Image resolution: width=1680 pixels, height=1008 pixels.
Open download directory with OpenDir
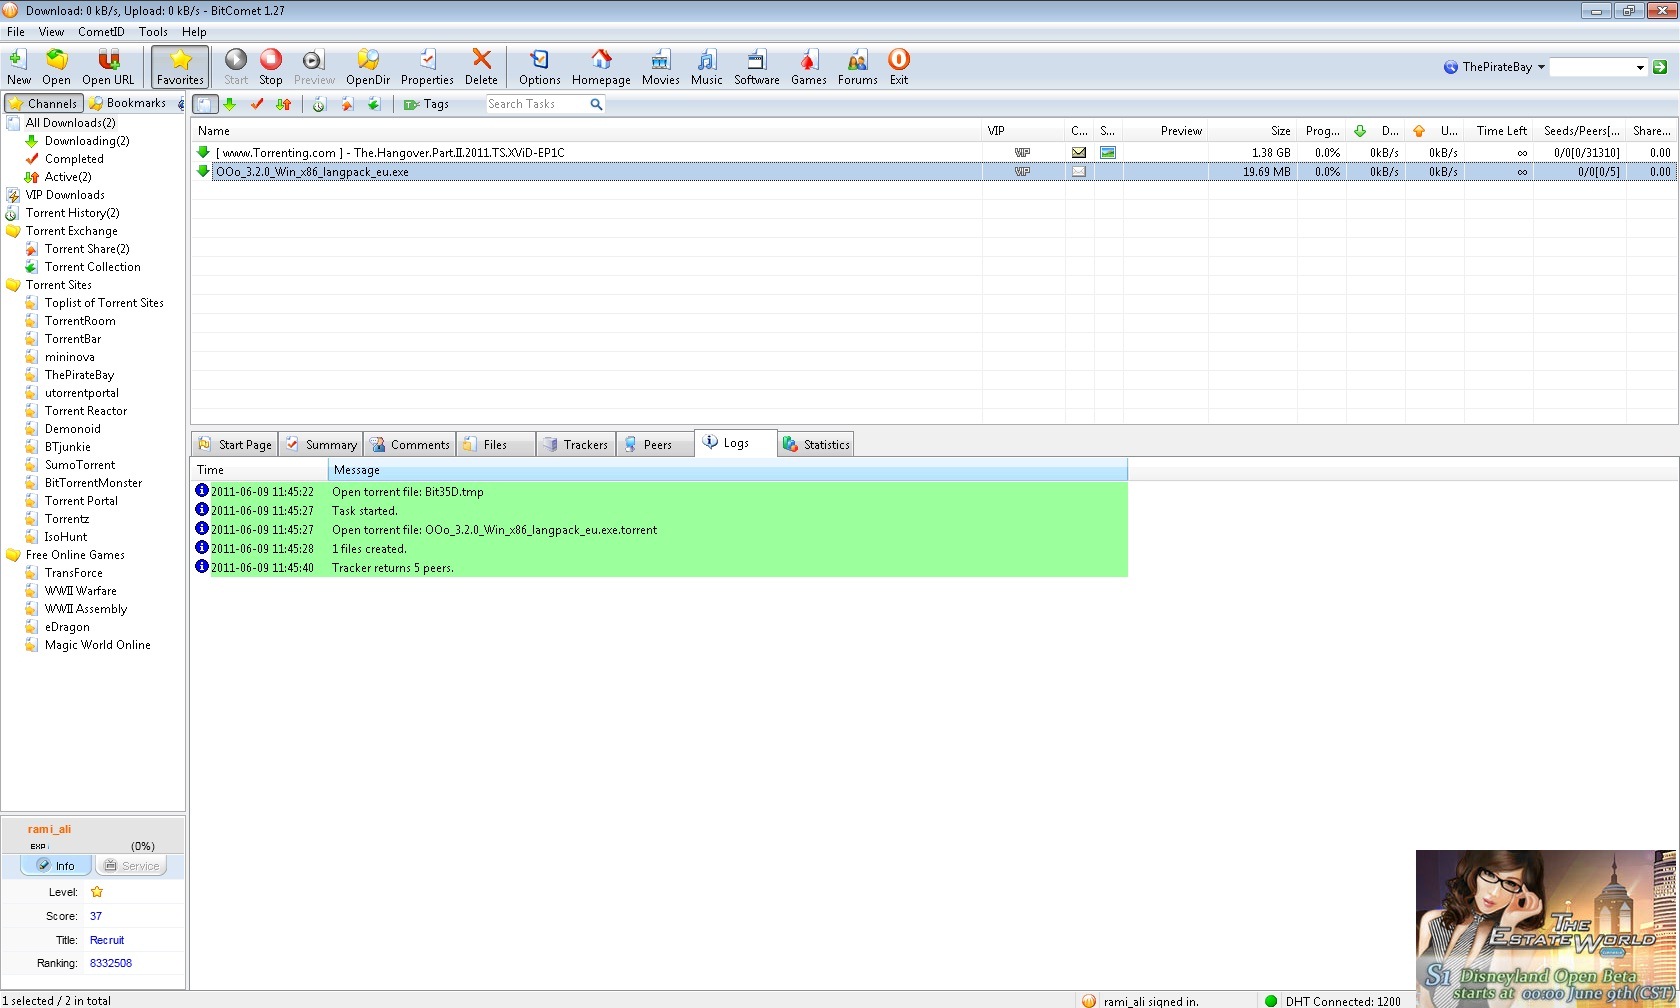pyautogui.click(x=368, y=67)
